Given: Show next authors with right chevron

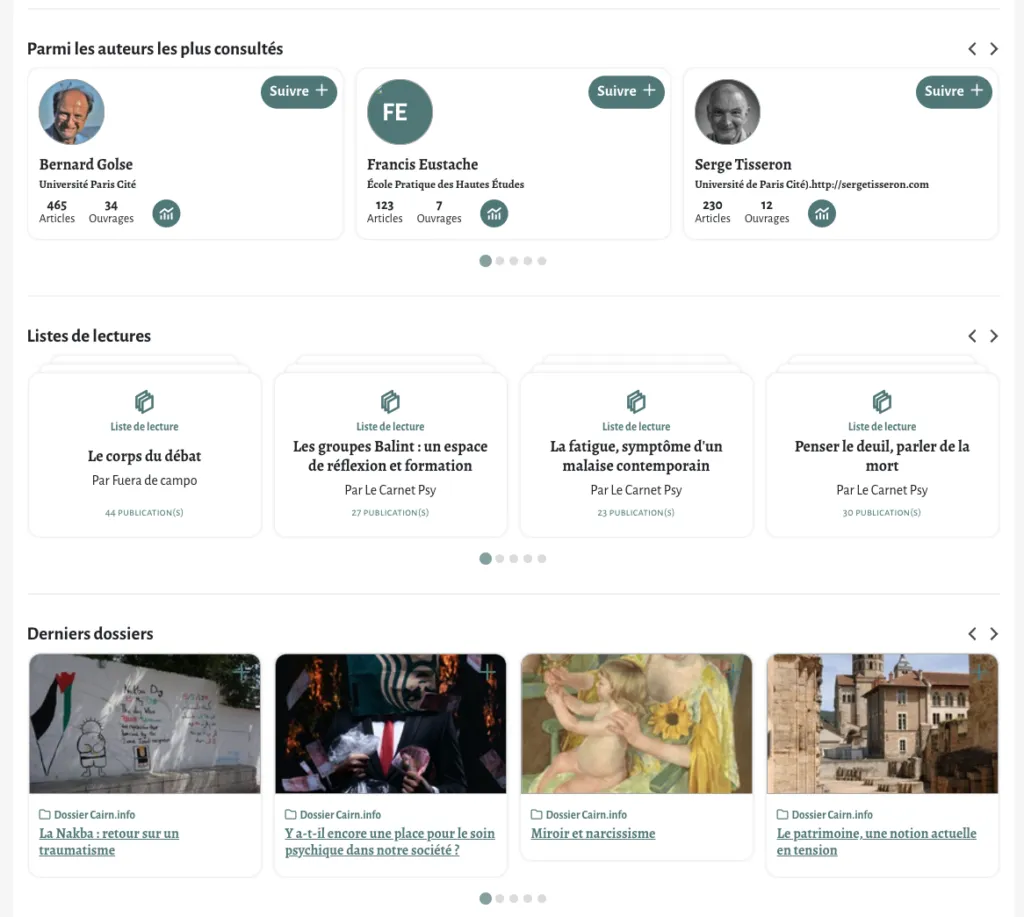Looking at the screenshot, I should (994, 49).
